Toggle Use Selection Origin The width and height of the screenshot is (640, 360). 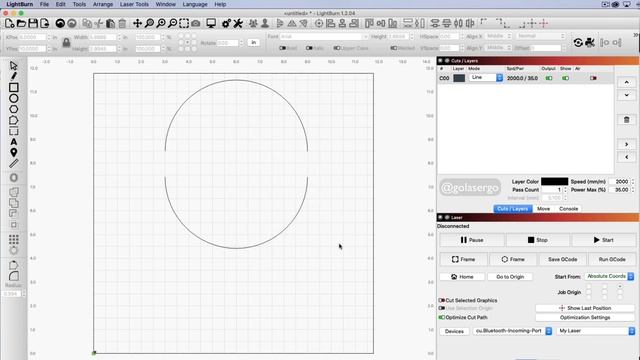[442, 308]
